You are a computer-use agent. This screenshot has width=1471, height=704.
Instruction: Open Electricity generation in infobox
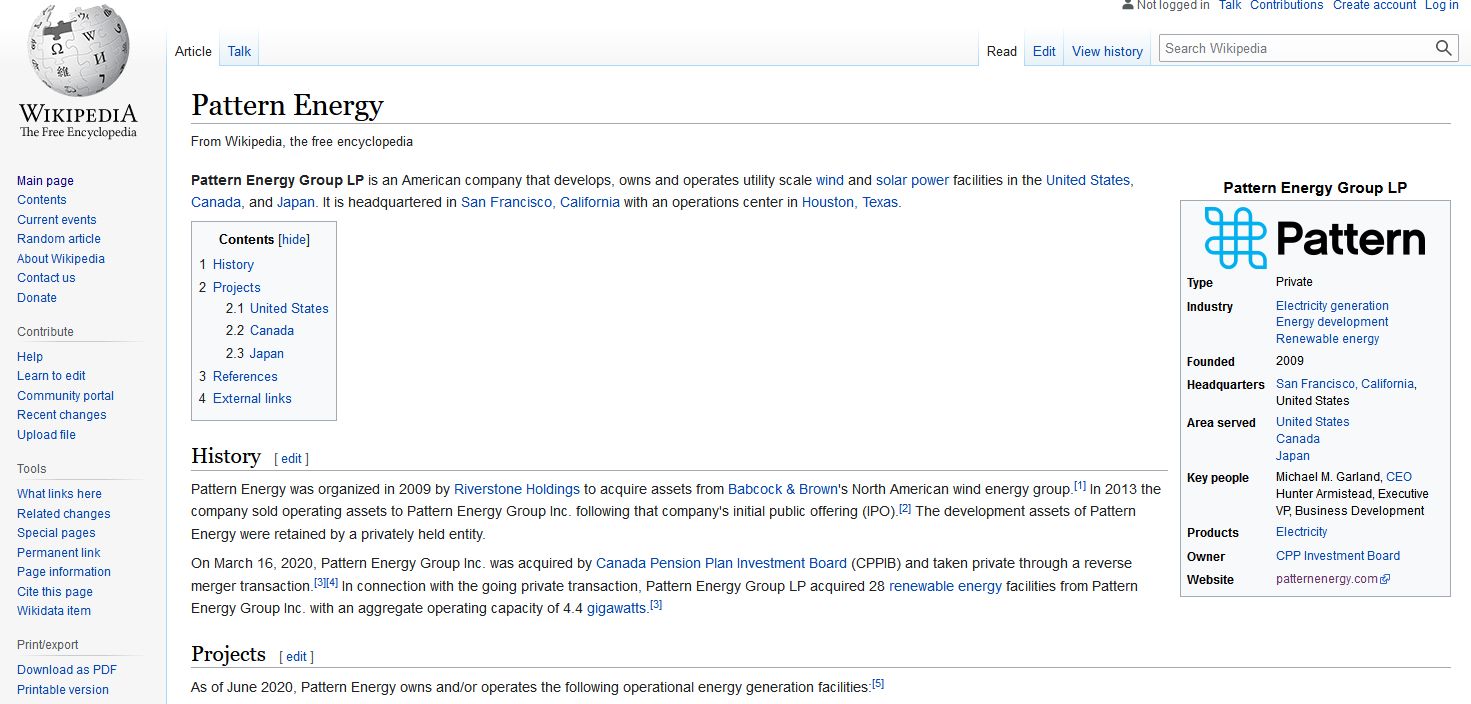1332,306
